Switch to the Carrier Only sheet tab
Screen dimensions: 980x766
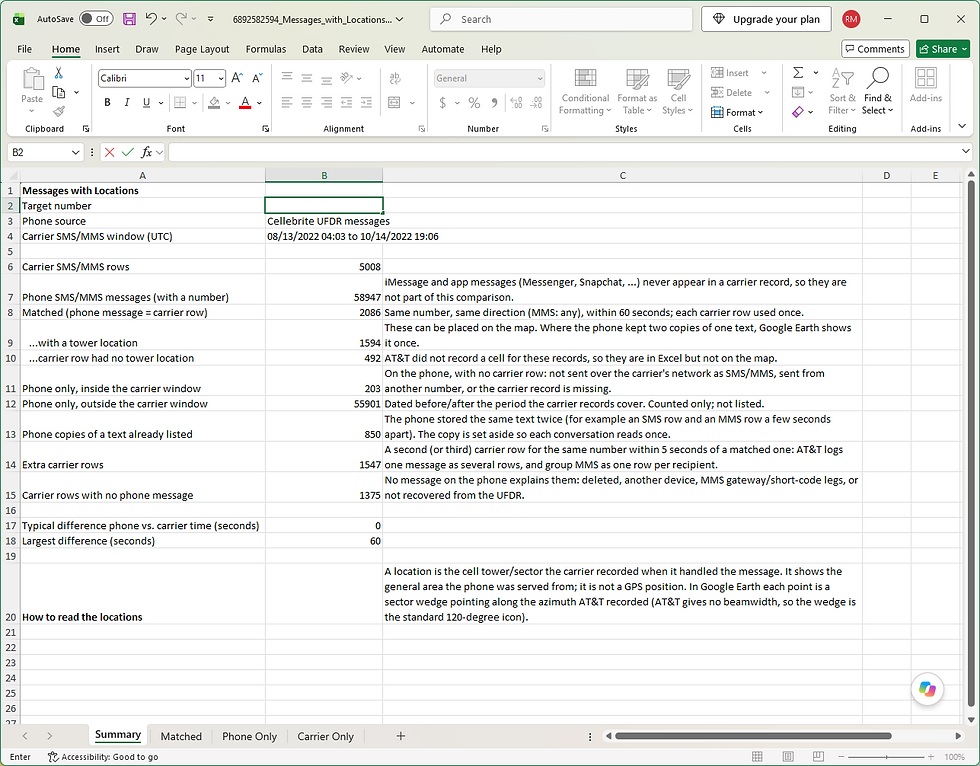point(325,737)
